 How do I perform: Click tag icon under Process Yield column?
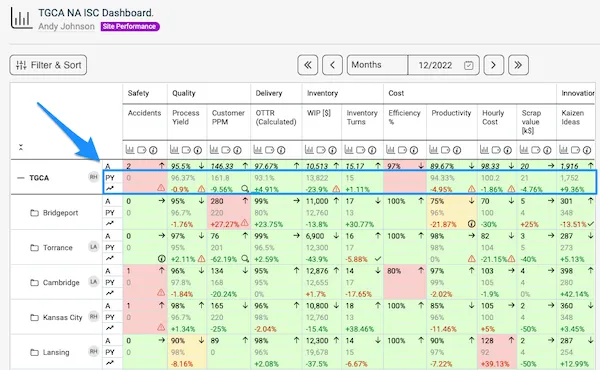point(186,150)
